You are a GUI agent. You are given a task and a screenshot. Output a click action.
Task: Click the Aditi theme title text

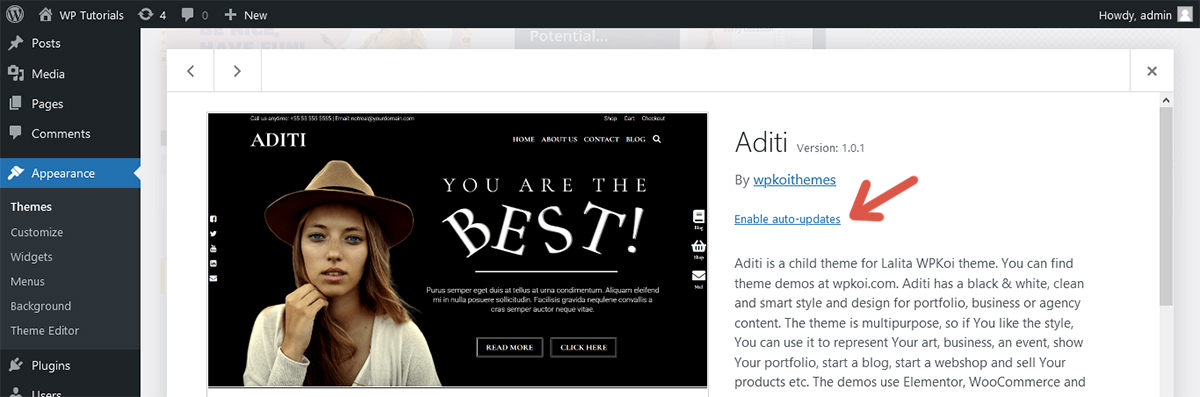point(761,142)
